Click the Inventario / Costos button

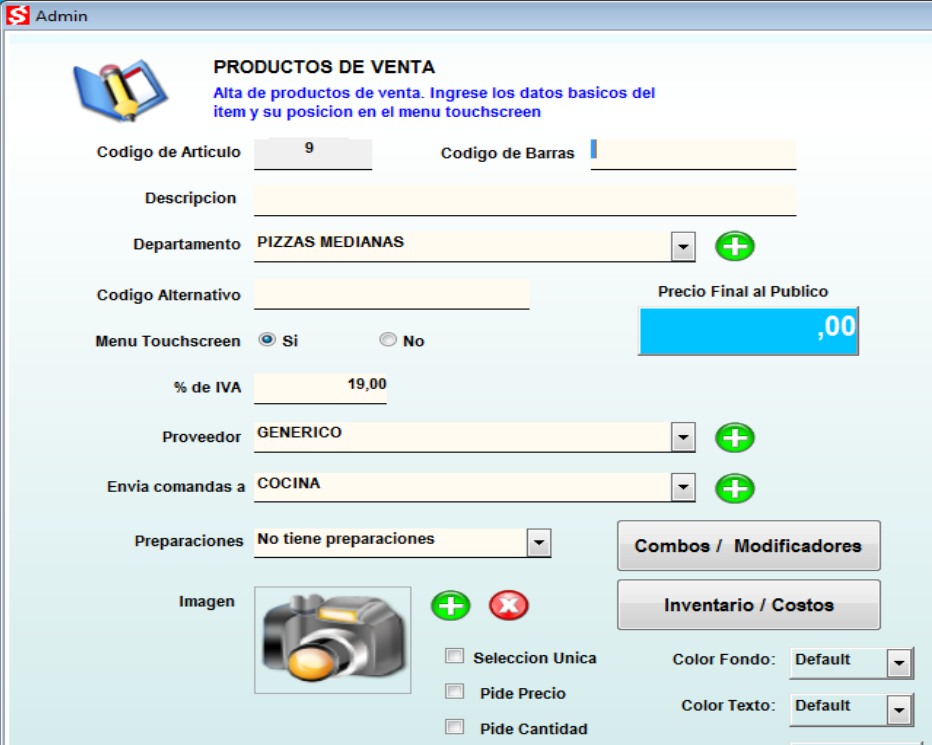(x=749, y=605)
